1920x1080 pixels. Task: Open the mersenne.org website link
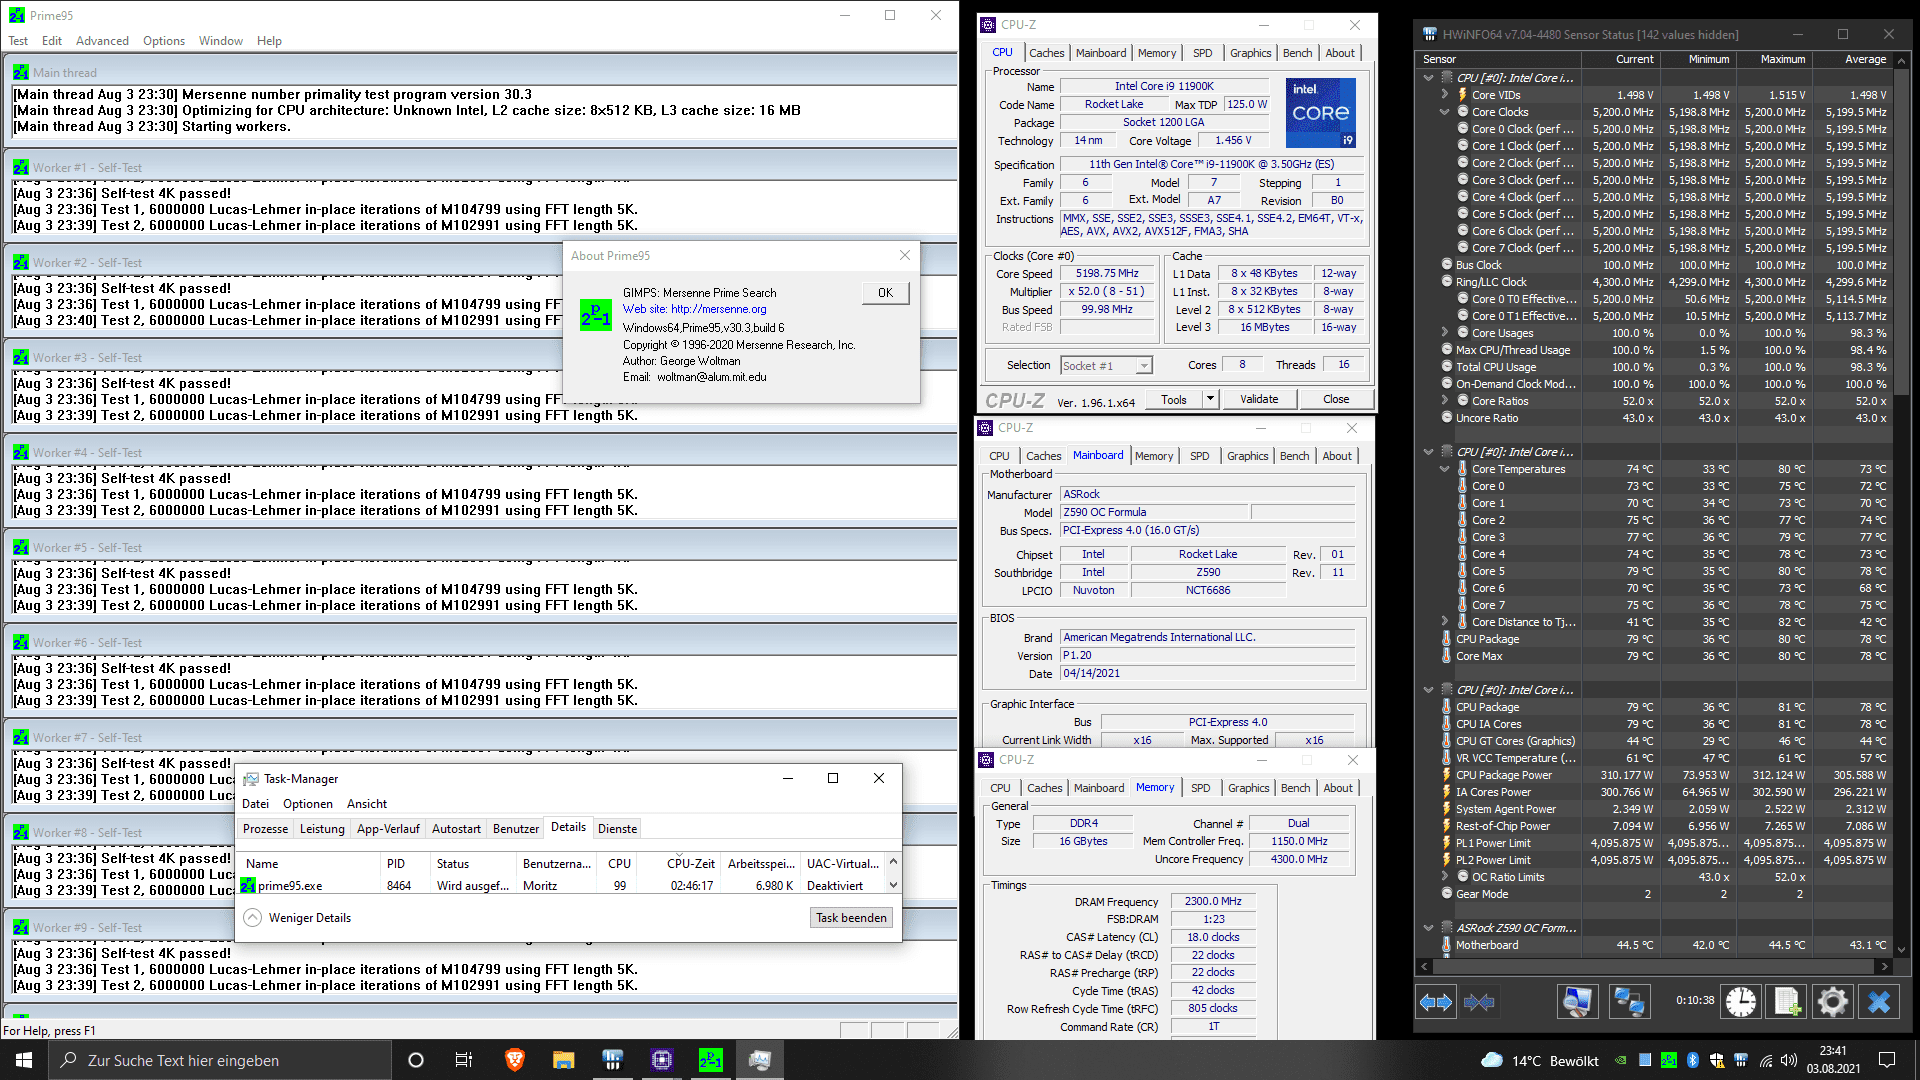tap(718, 309)
